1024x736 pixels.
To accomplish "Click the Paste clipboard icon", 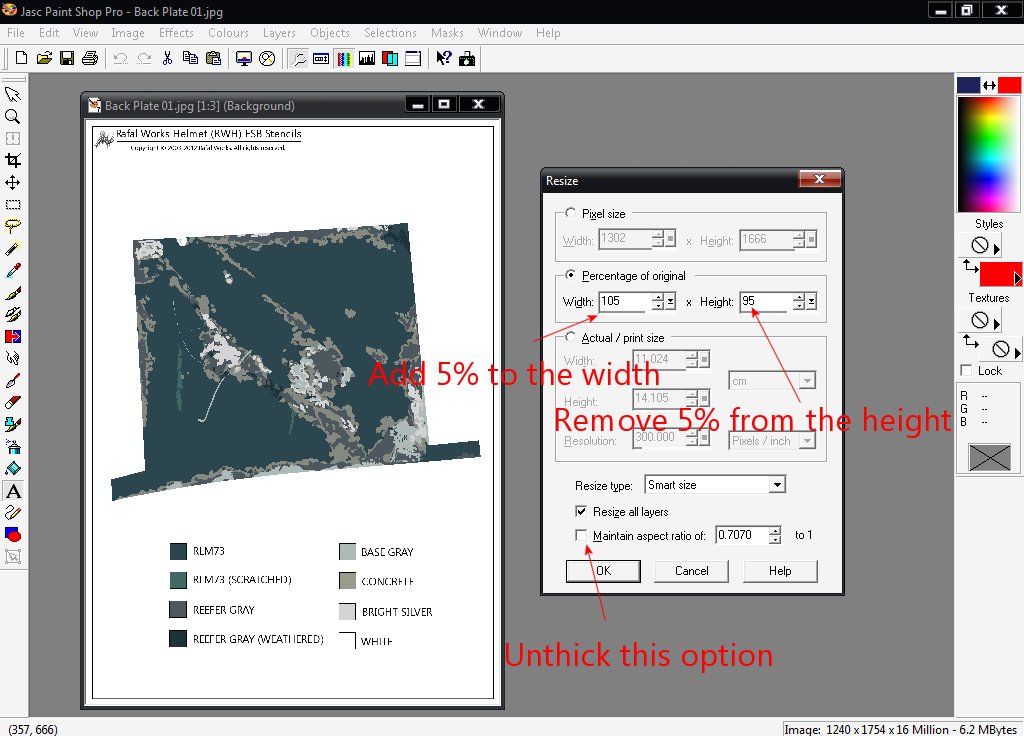I will [x=213, y=58].
